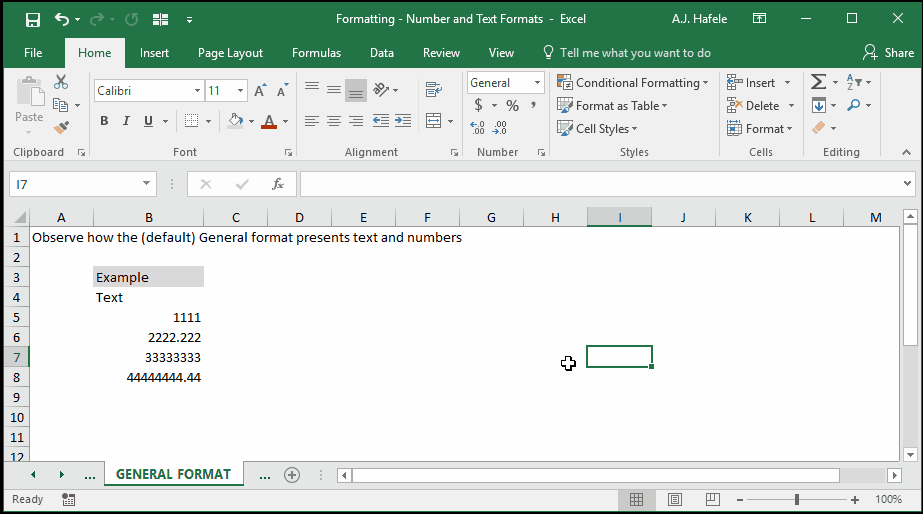Apply the Borders icon
The width and height of the screenshot is (923, 514).
point(191,121)
